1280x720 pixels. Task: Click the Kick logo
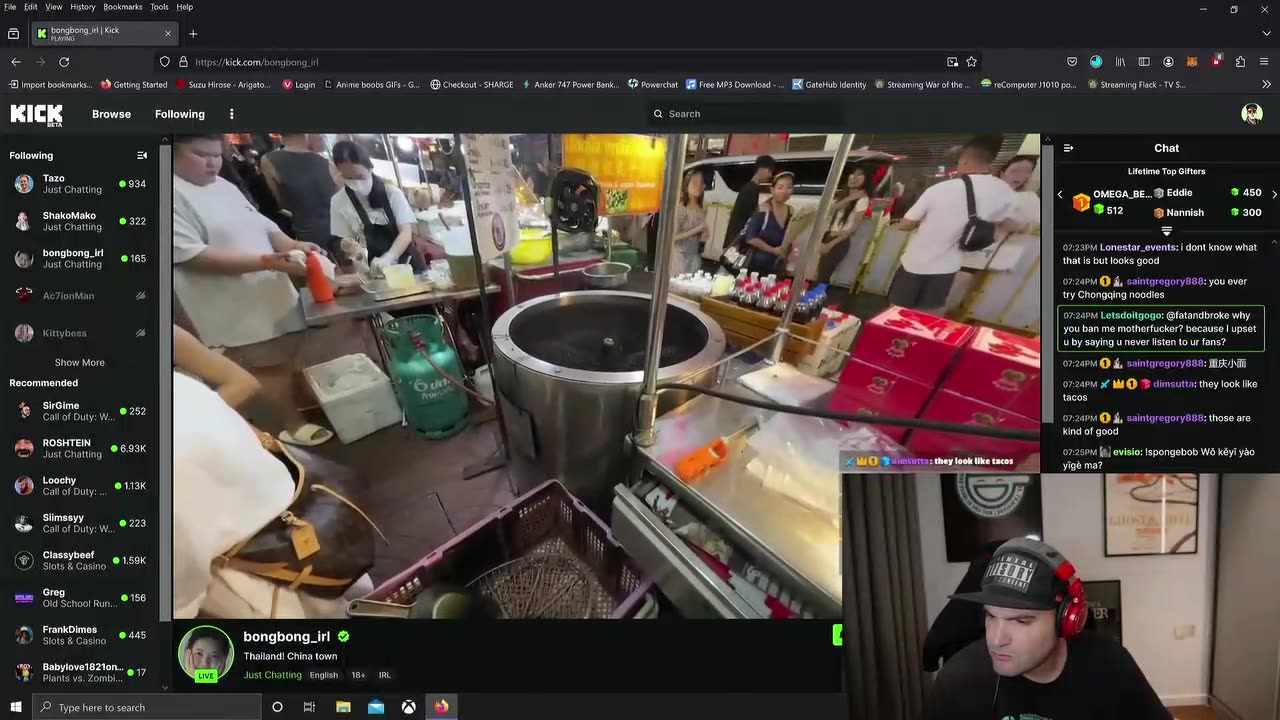(x=36, y=114)
